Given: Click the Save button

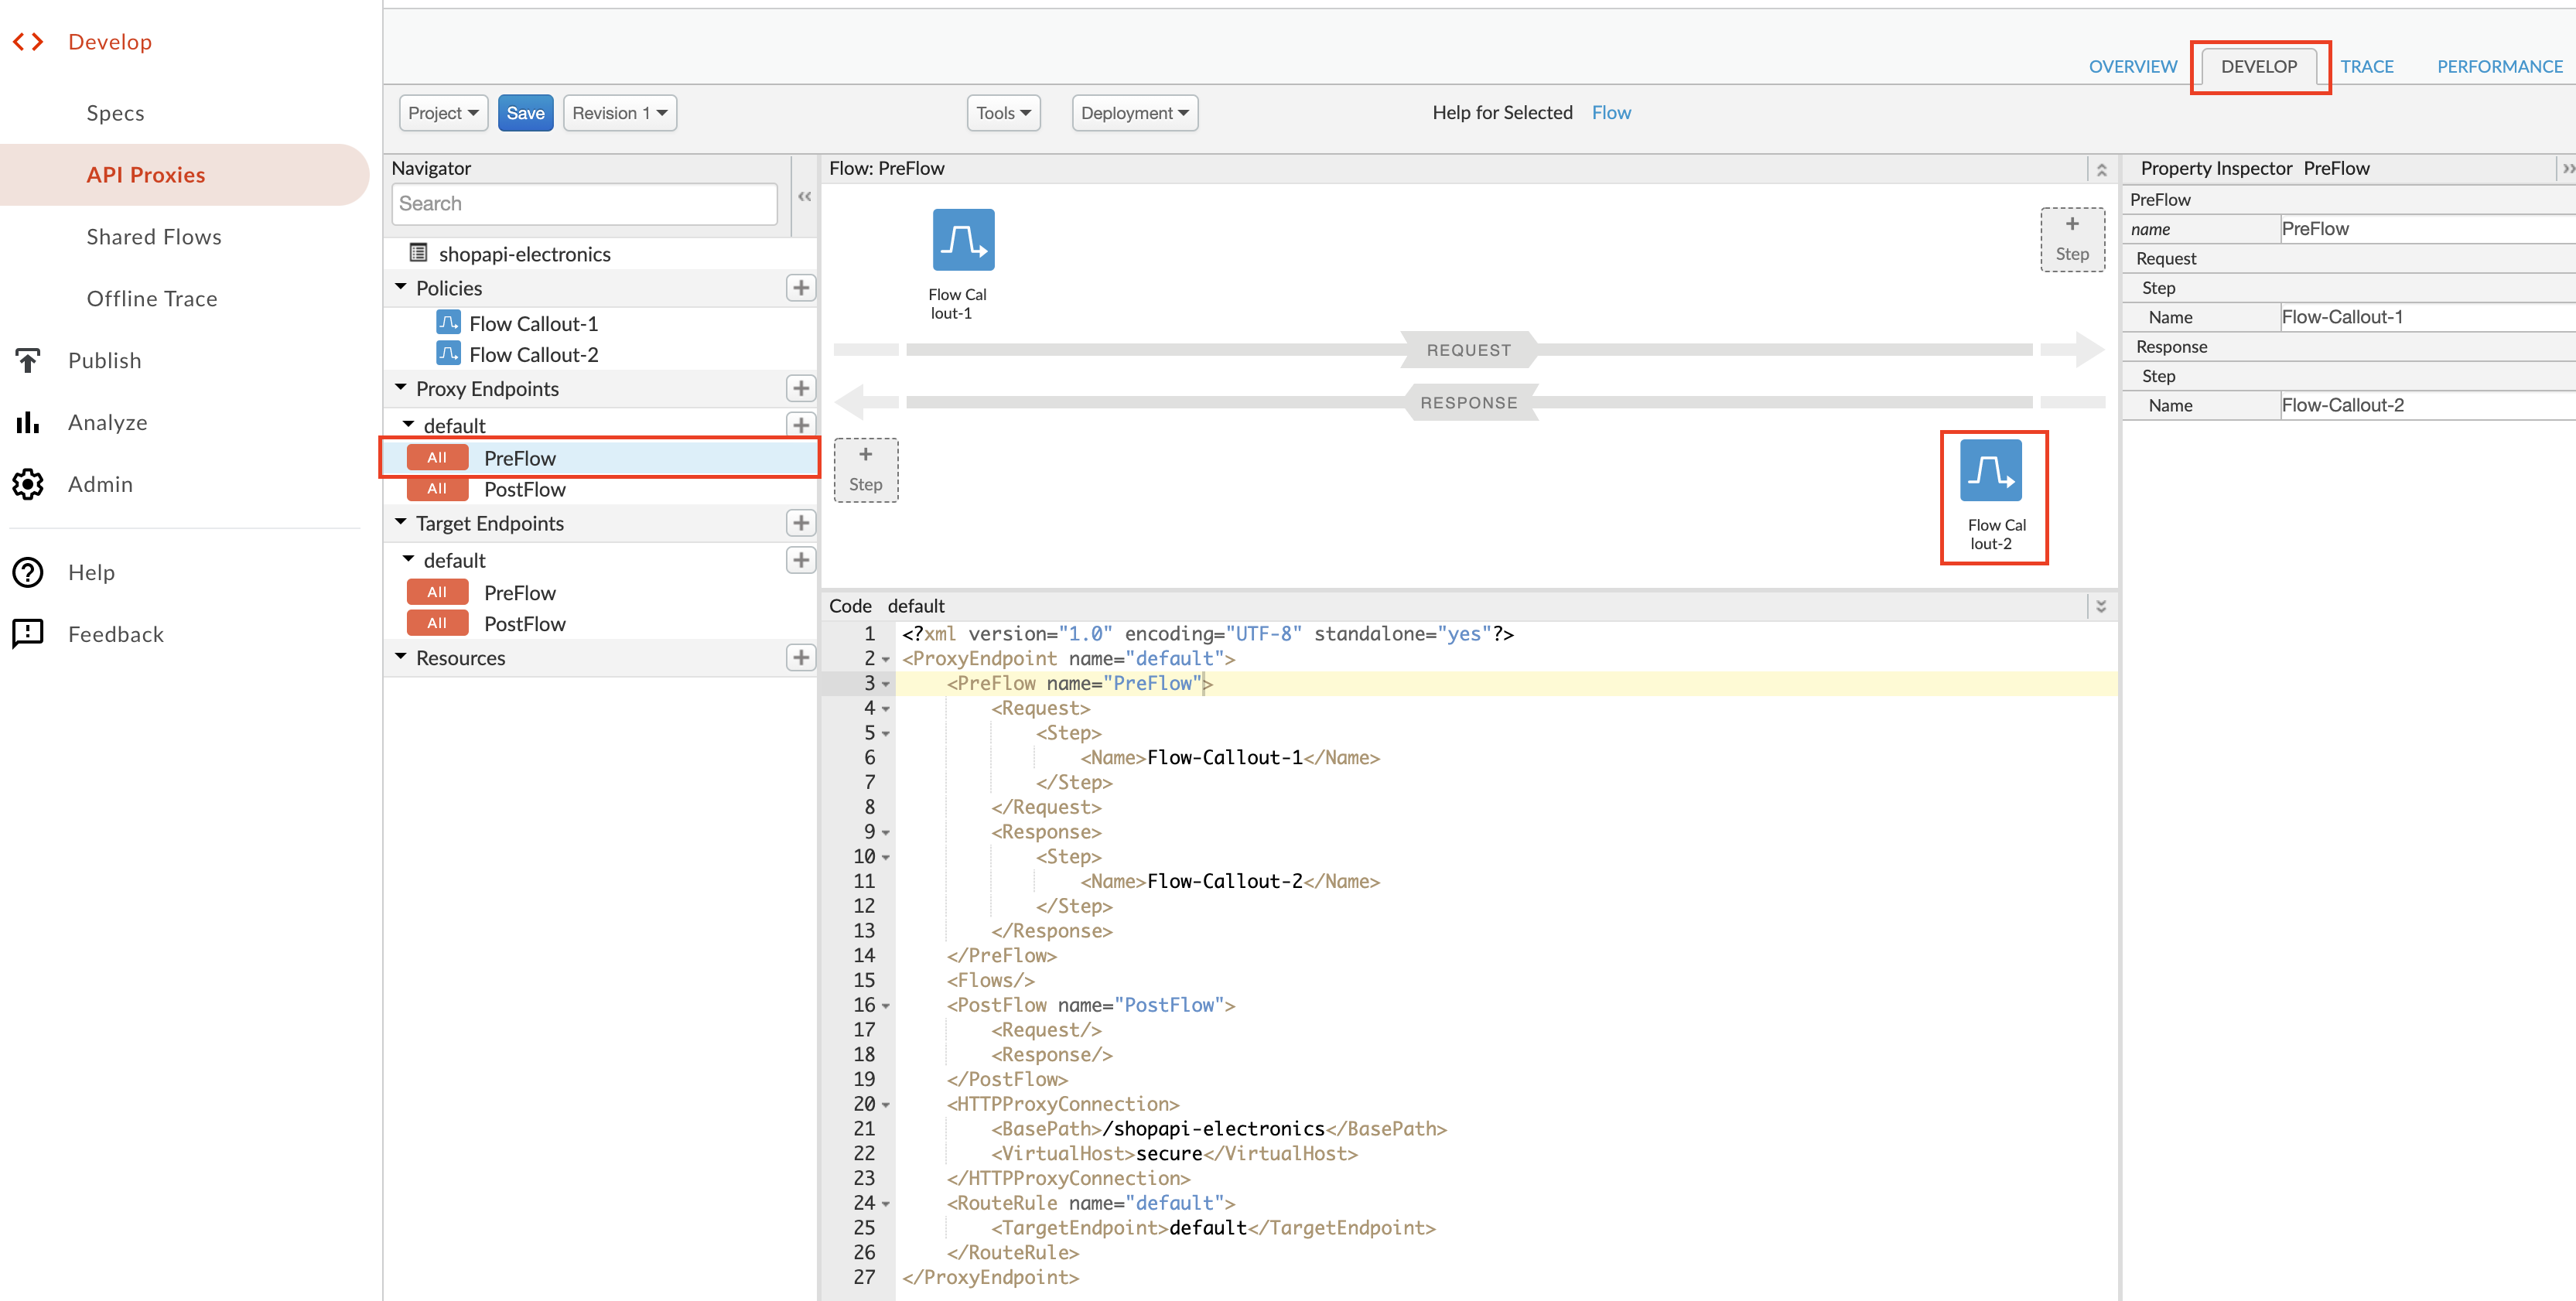Looking at the screenshot, I should [525, 113].
